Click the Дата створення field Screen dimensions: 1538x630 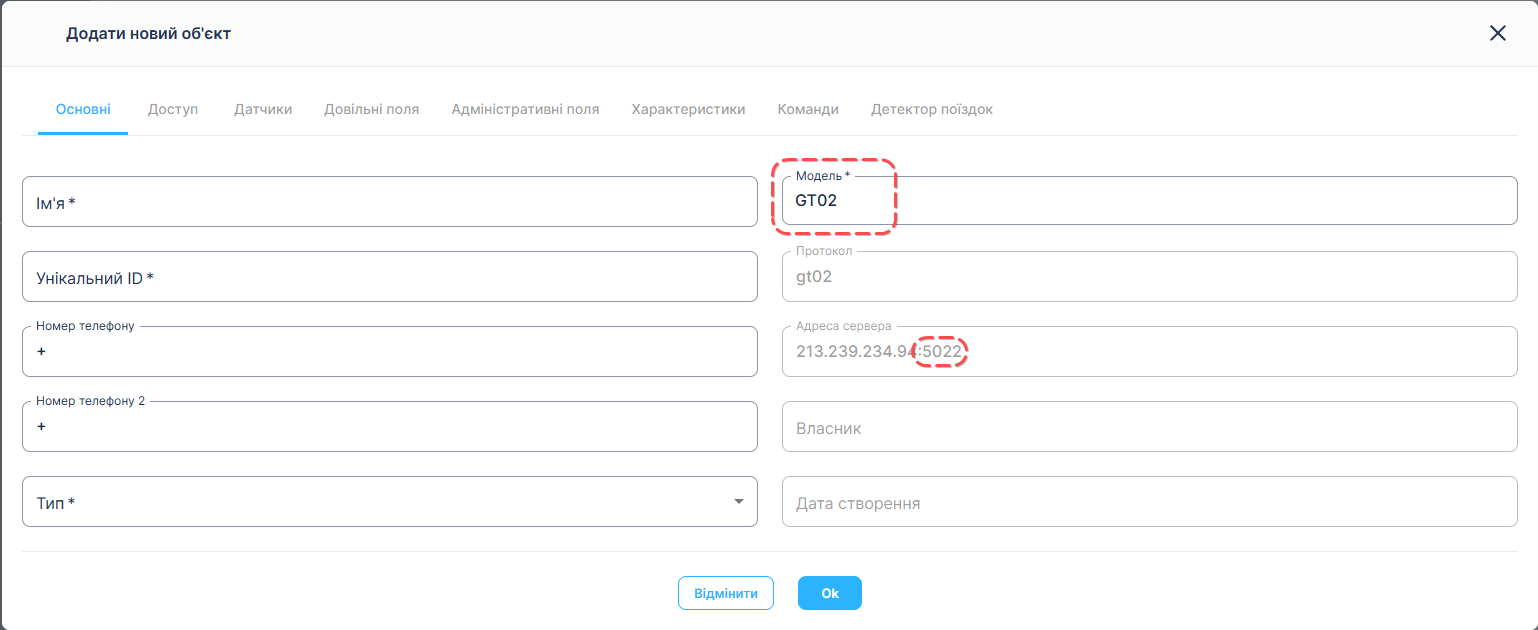[x=1149, y=502]
